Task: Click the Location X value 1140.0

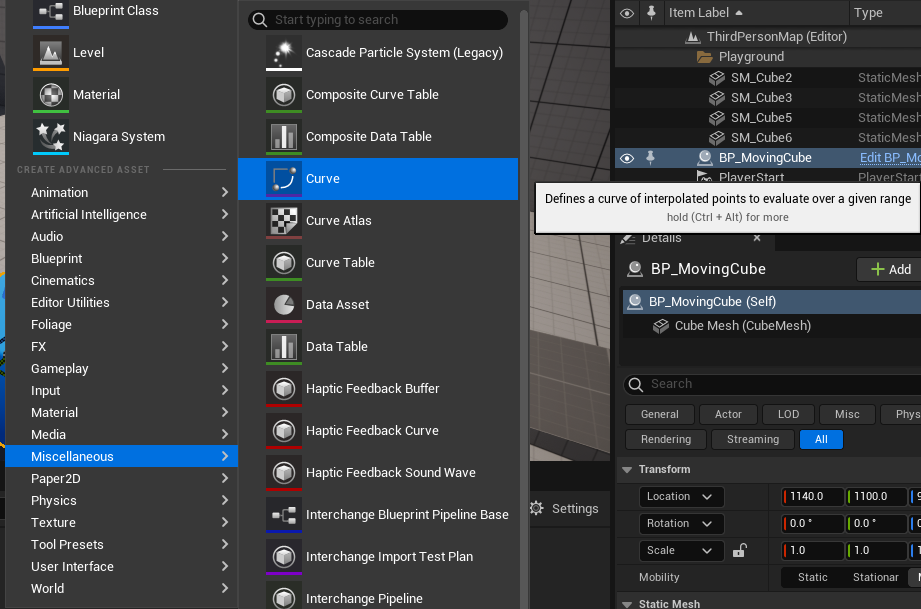Action: (813, 497)
